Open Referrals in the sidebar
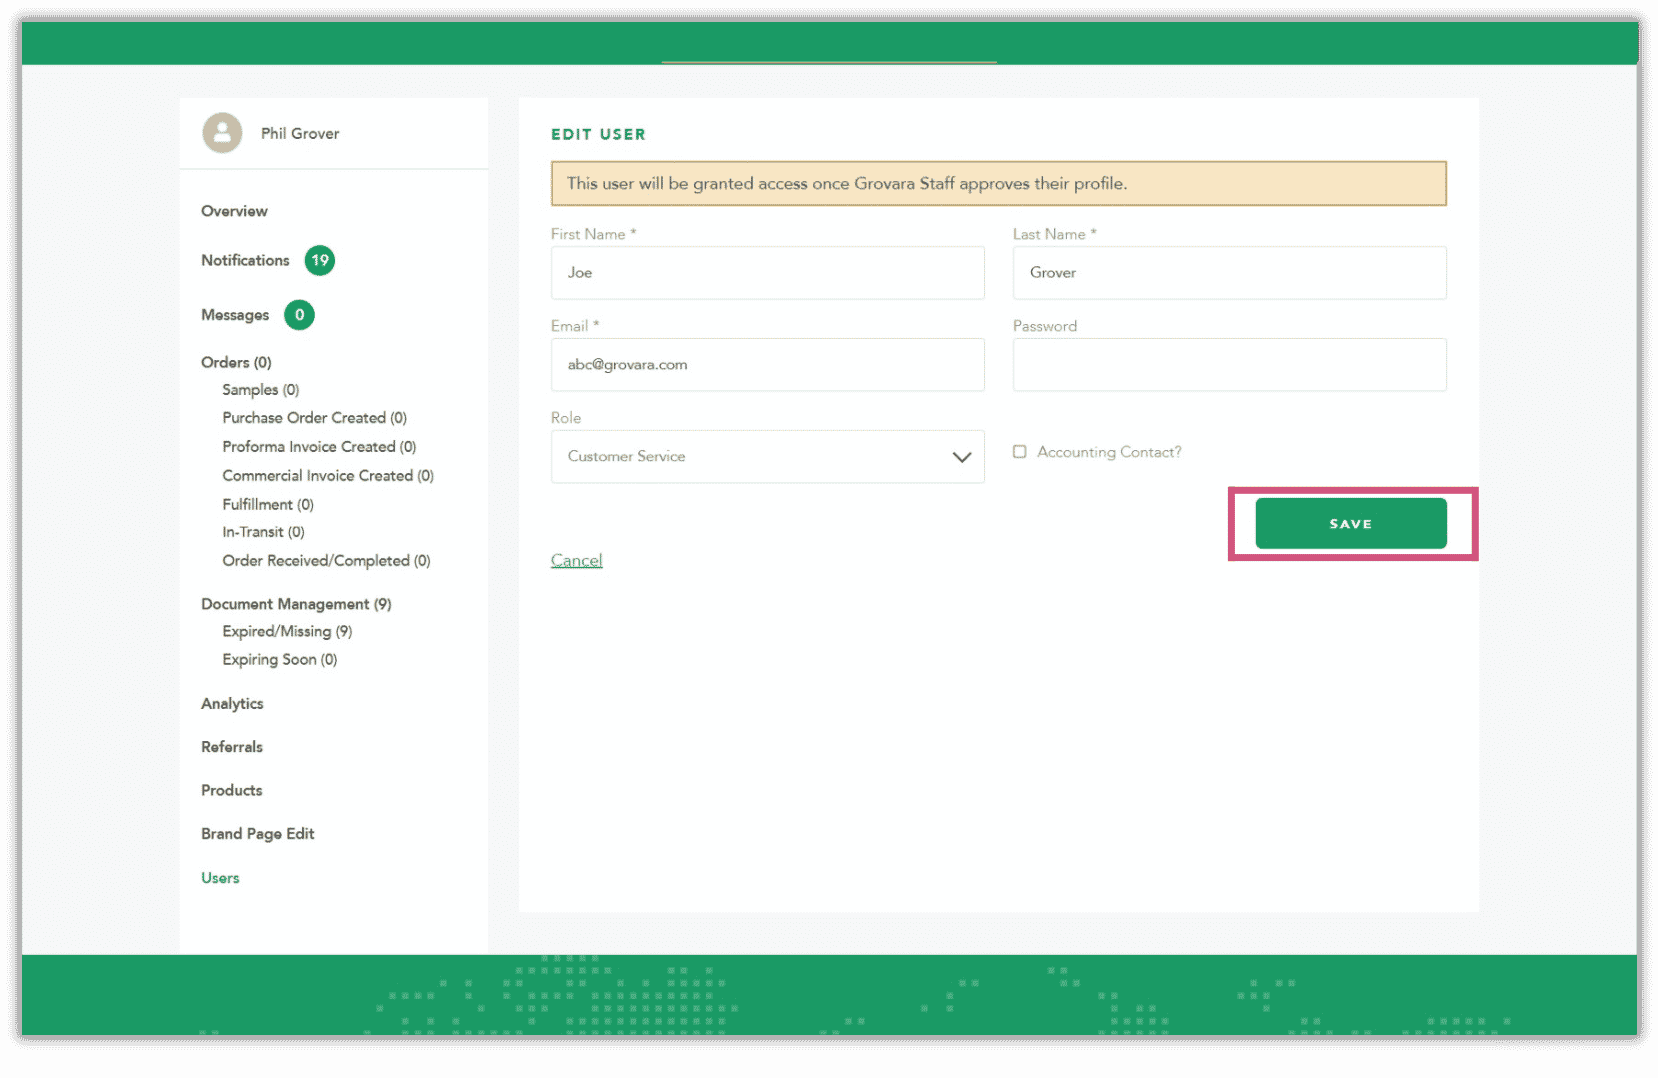This screenshot has width=1658, height=1078. click(x=232, y=747)
